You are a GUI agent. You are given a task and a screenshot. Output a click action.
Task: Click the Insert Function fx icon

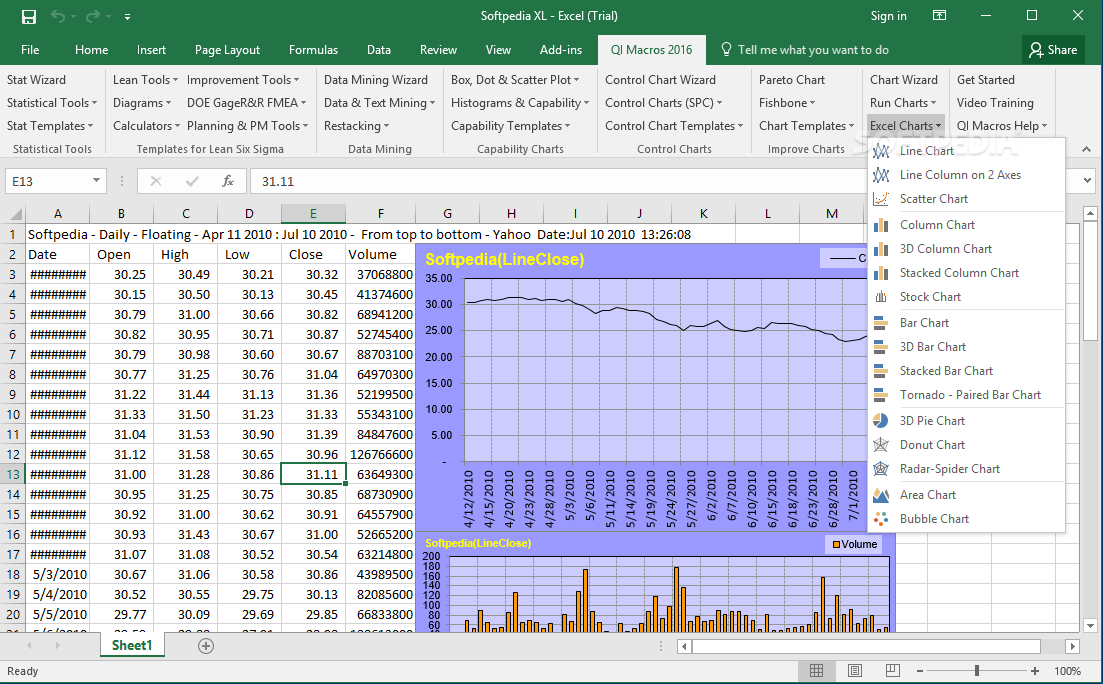click(x=227, y=182)
